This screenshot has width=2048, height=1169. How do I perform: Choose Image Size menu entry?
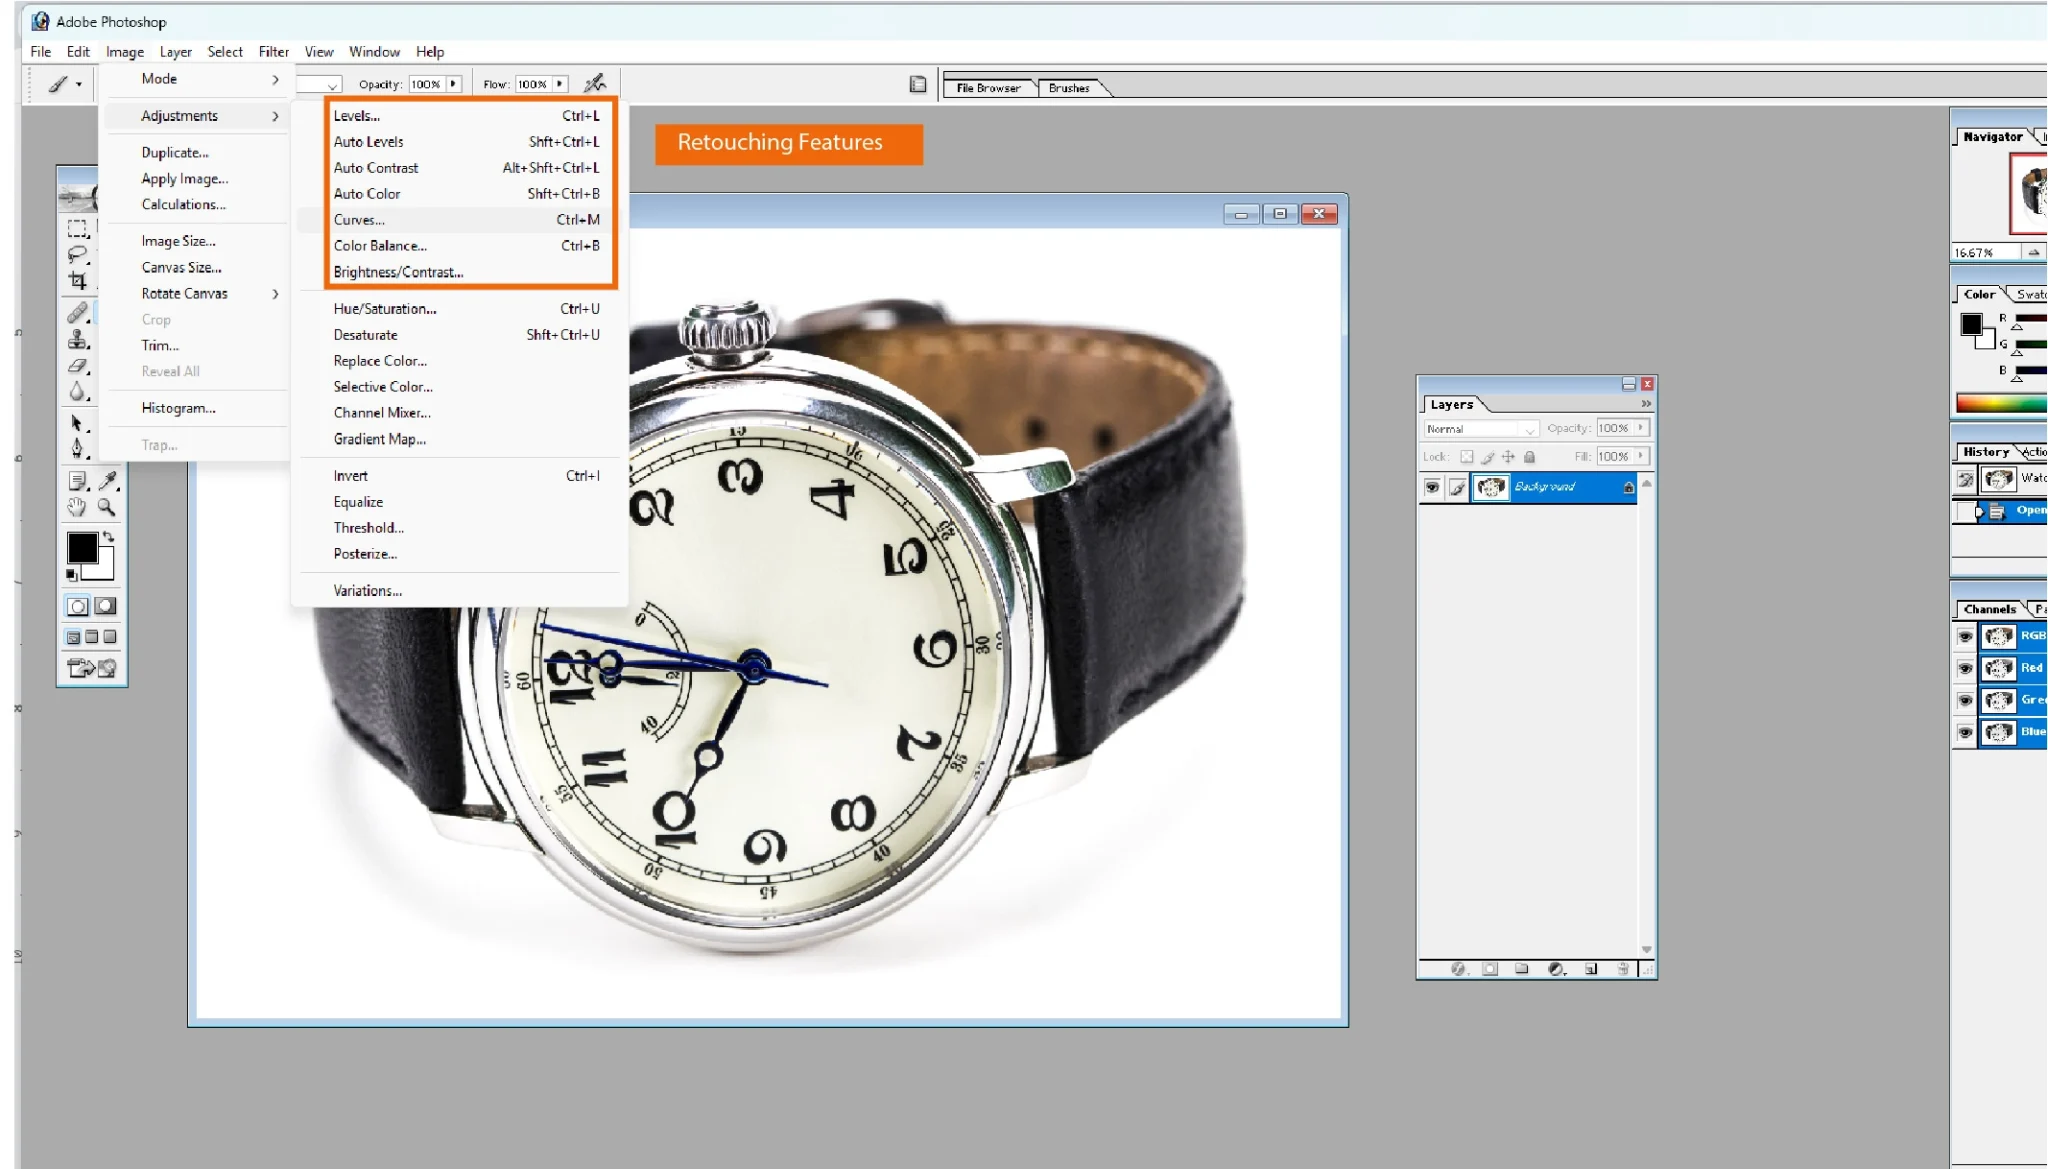(196, 241)
